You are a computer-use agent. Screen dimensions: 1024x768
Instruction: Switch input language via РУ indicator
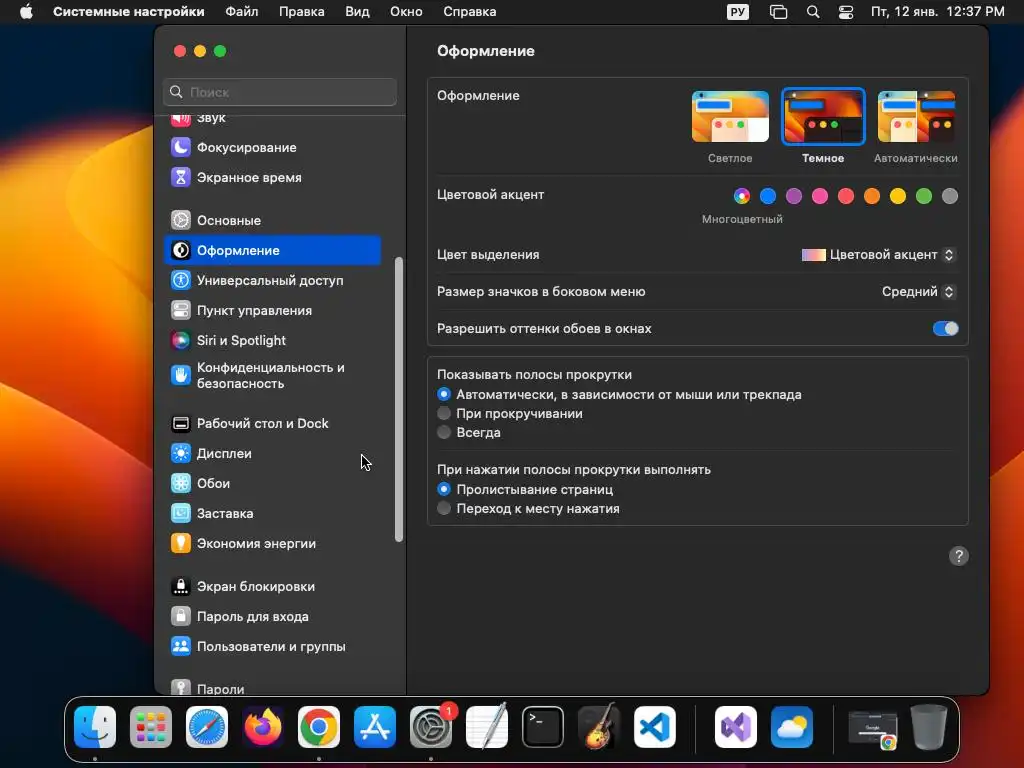[x=738, y=12]
